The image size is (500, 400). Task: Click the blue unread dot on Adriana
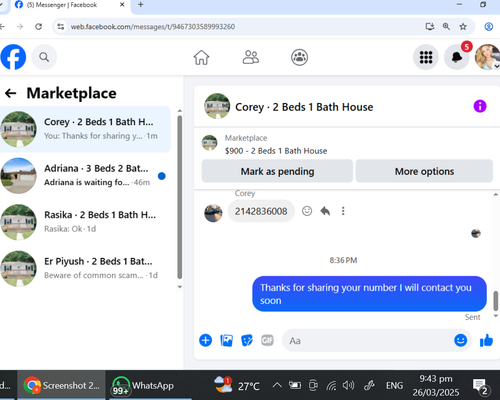click(x=162, y=176)
